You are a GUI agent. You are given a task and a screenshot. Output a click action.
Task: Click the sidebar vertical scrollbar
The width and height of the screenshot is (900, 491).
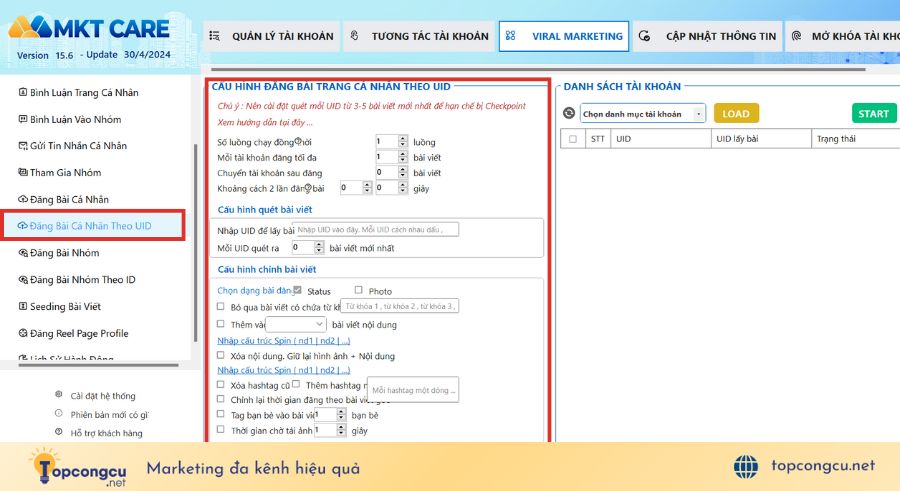[x=196, y=243]
